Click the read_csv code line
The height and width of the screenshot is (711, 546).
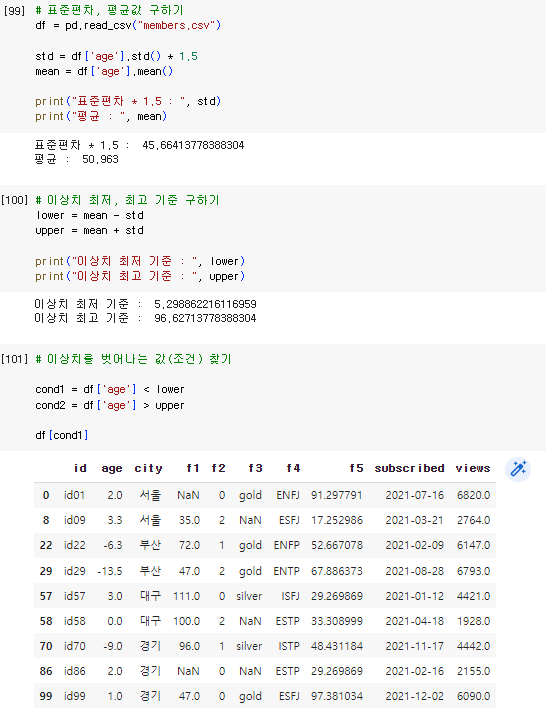[x=128, y=25]
